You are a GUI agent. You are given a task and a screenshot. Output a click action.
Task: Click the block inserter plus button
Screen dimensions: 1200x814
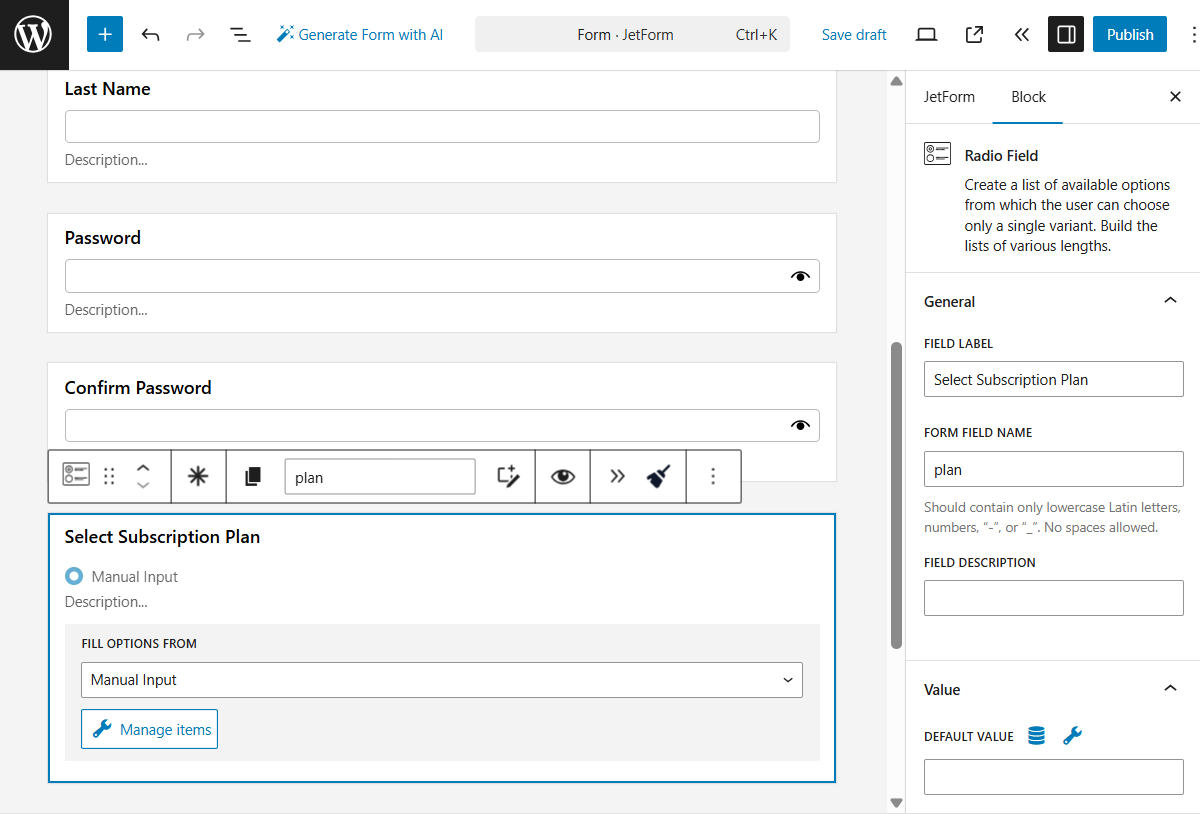point(105,35)
